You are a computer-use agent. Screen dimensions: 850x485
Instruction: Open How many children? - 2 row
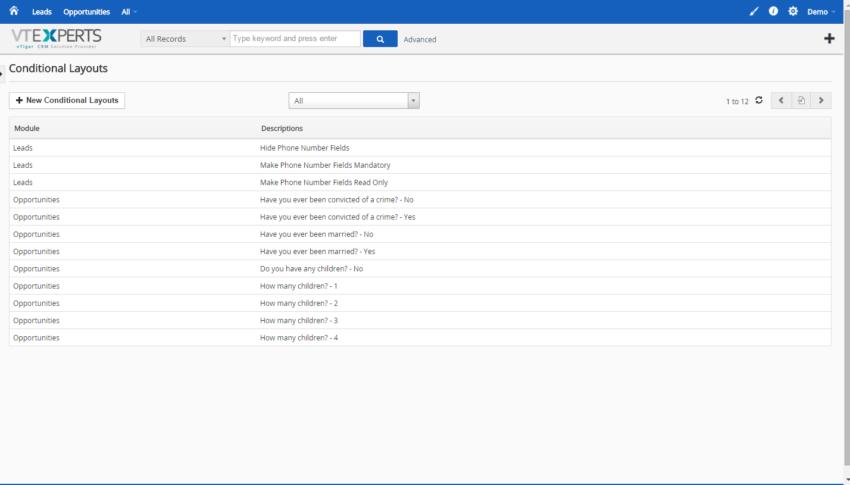pyautogui.click(x=420, y=303)
